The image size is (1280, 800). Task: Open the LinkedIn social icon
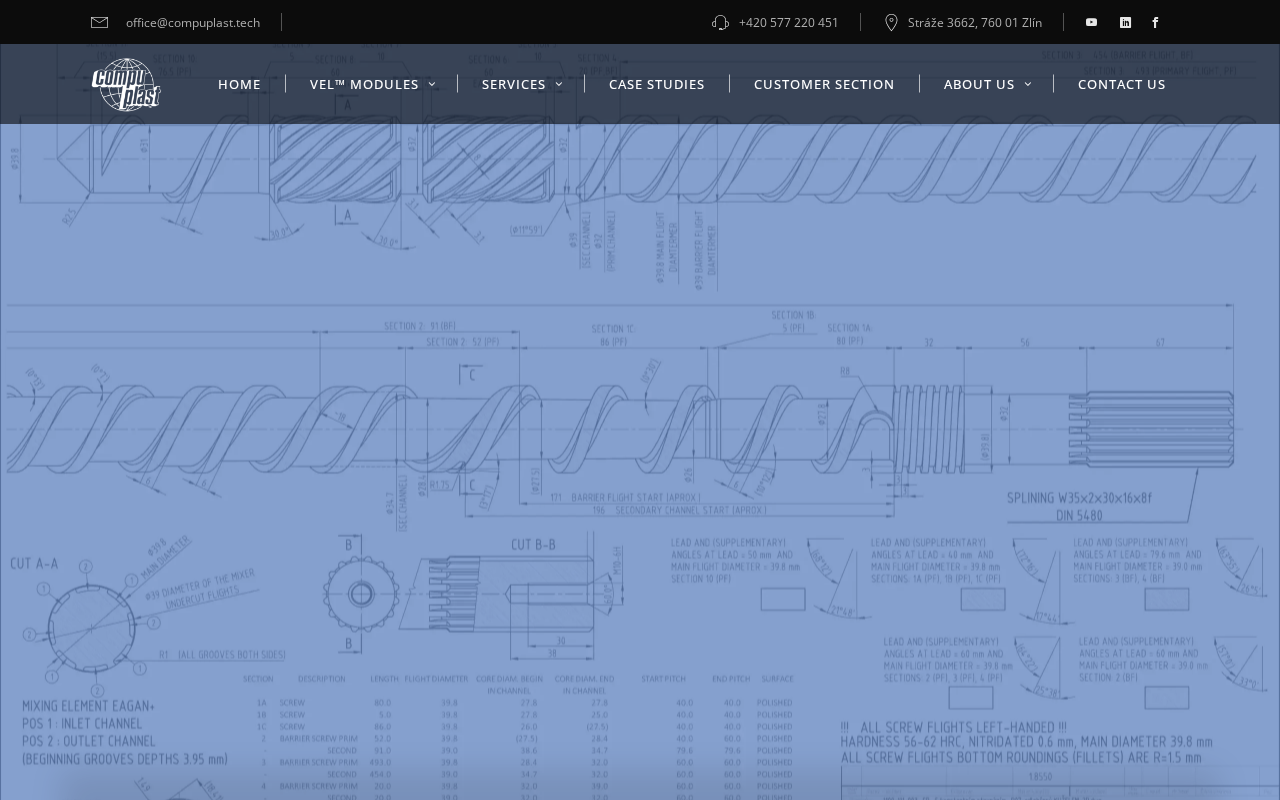pos(1125,22)
